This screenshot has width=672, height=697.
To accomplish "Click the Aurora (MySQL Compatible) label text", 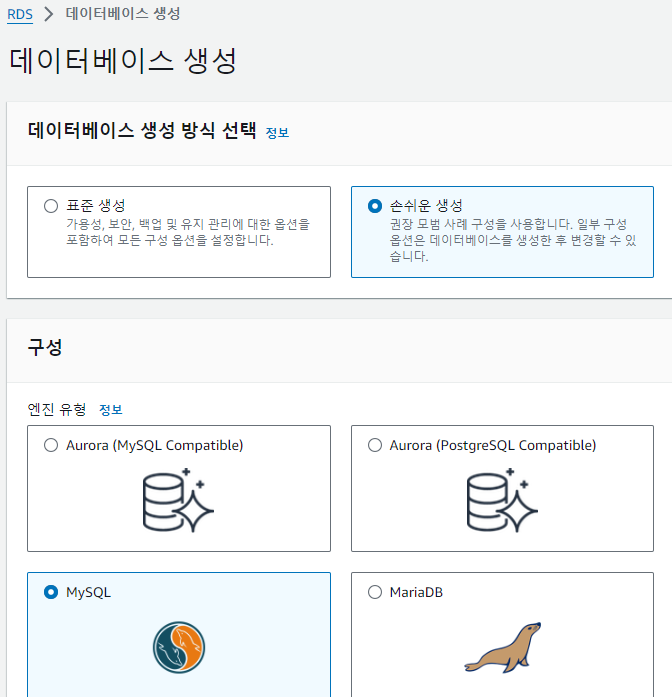I will (155, 445).
